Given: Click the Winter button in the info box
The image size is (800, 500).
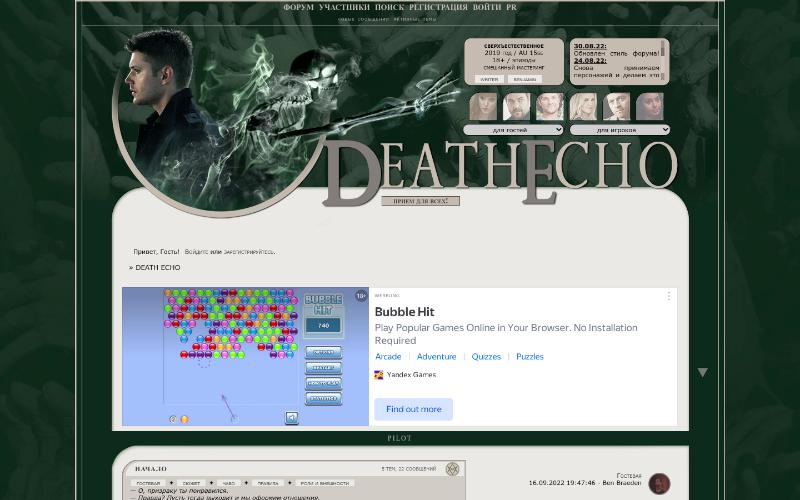Looking at the screenshot, I should pyautogui.click(x=489, y=78).
